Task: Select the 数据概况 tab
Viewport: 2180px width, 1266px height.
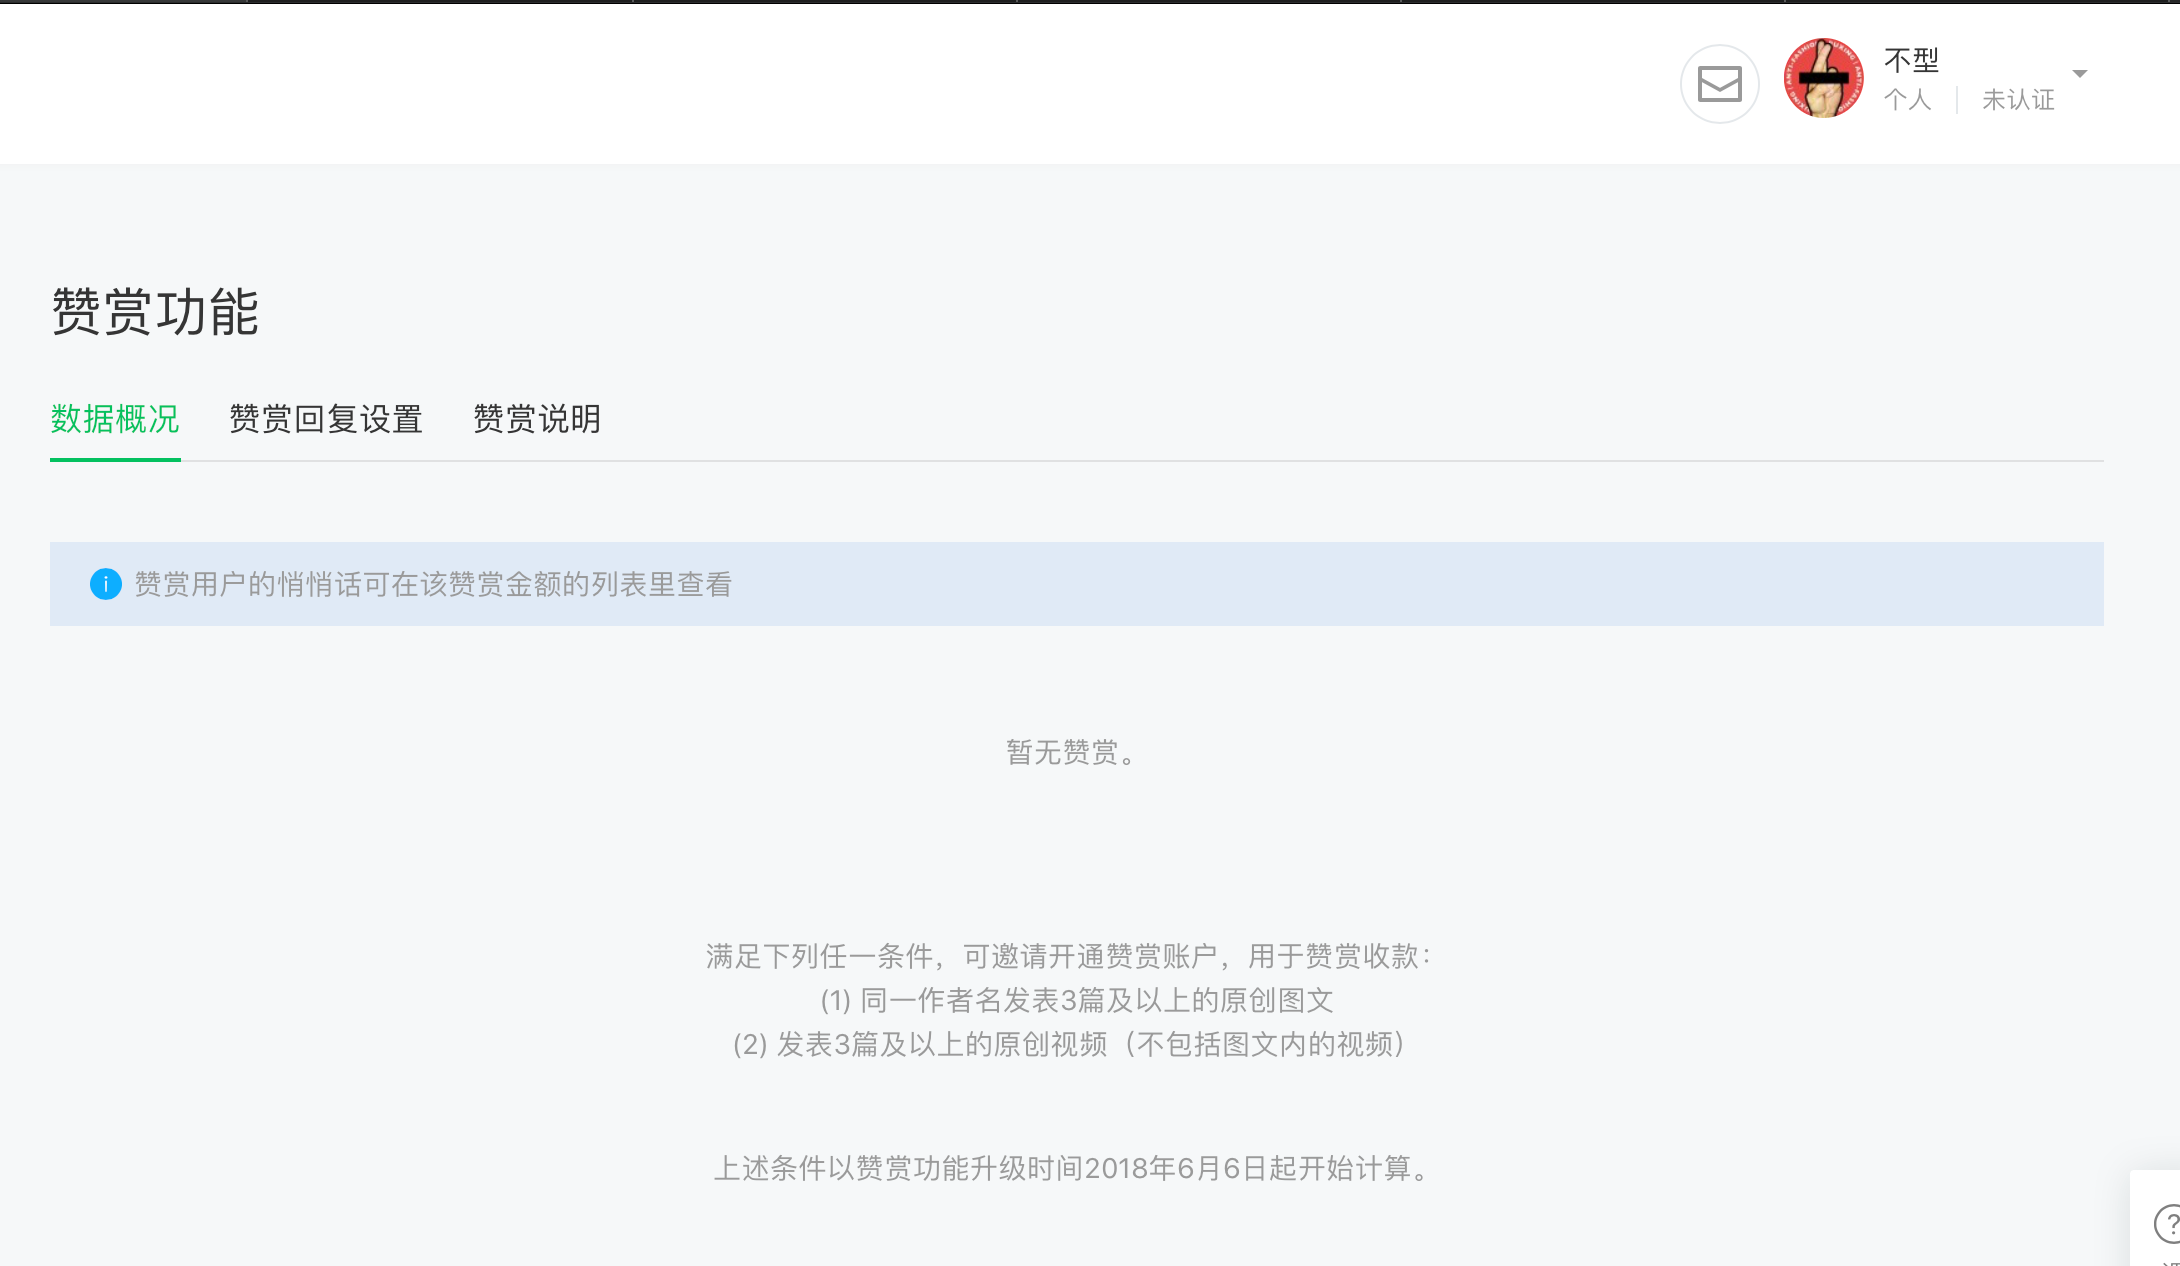Action: pos(115,419)
